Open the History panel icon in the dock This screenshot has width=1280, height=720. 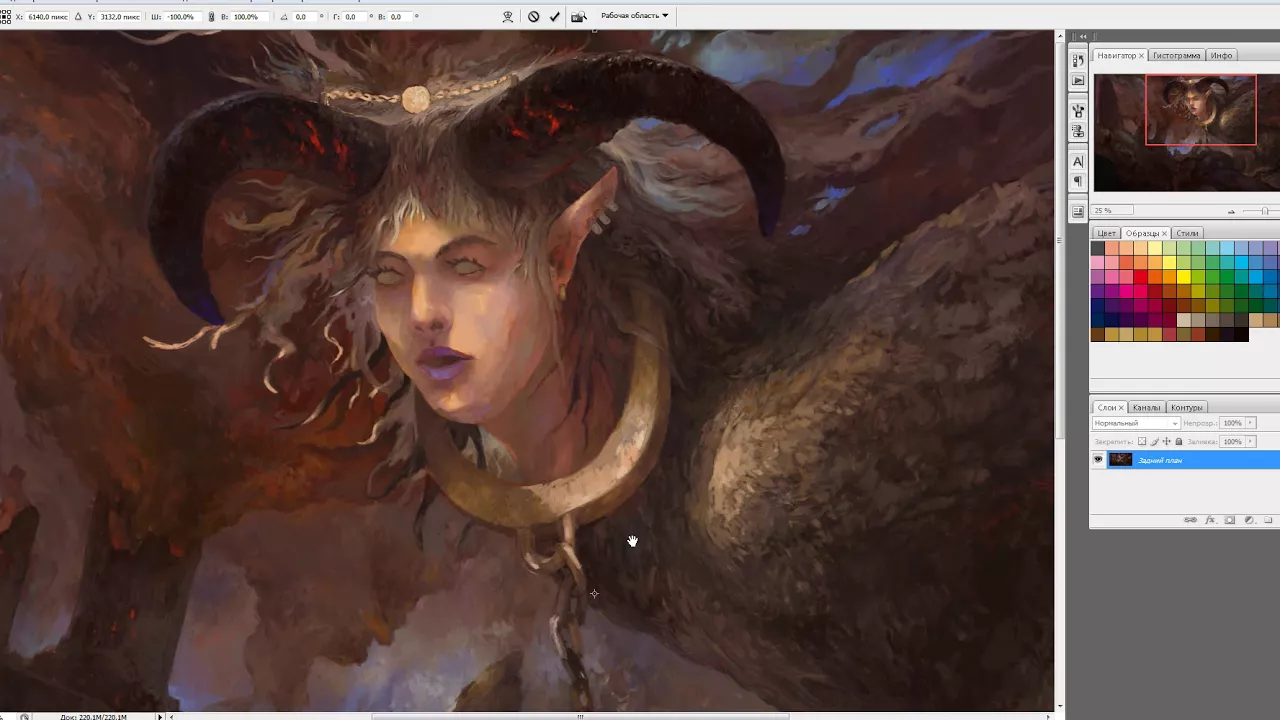point(1077,61)
